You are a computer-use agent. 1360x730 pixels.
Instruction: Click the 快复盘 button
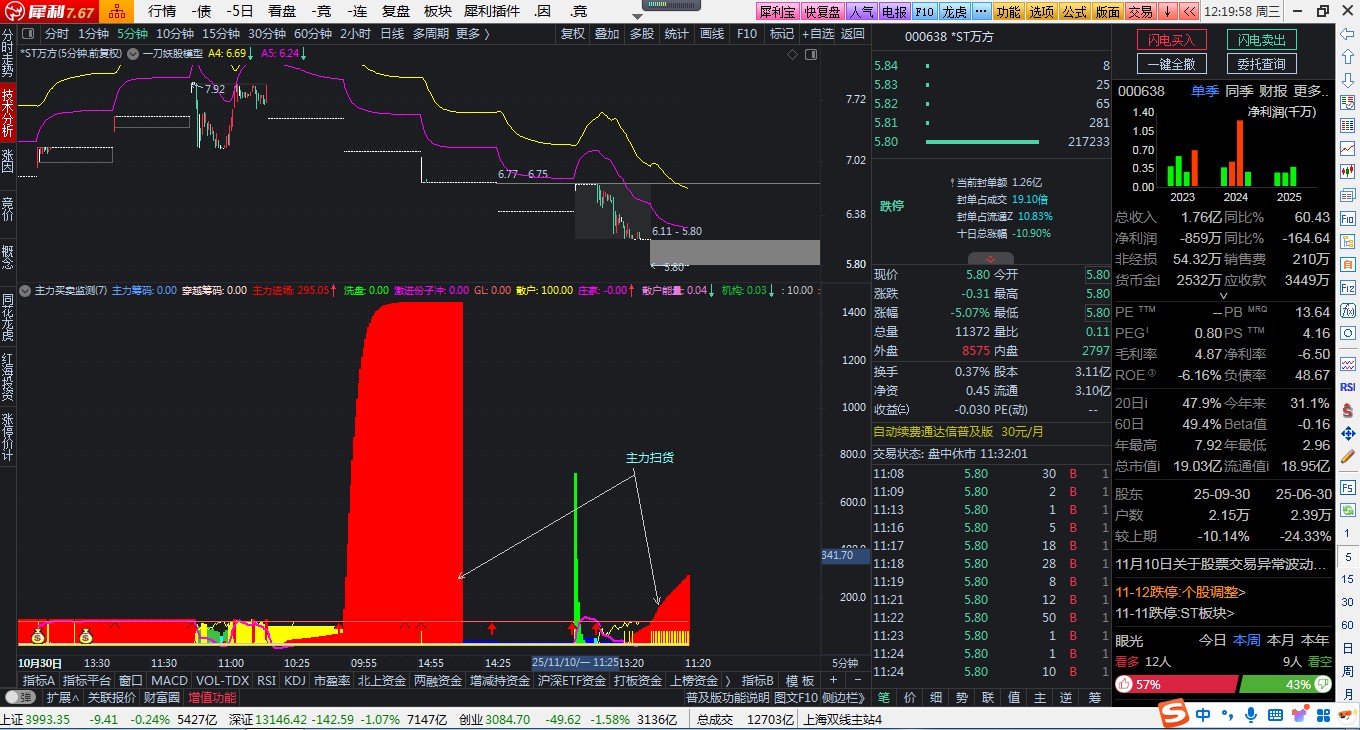823,12
